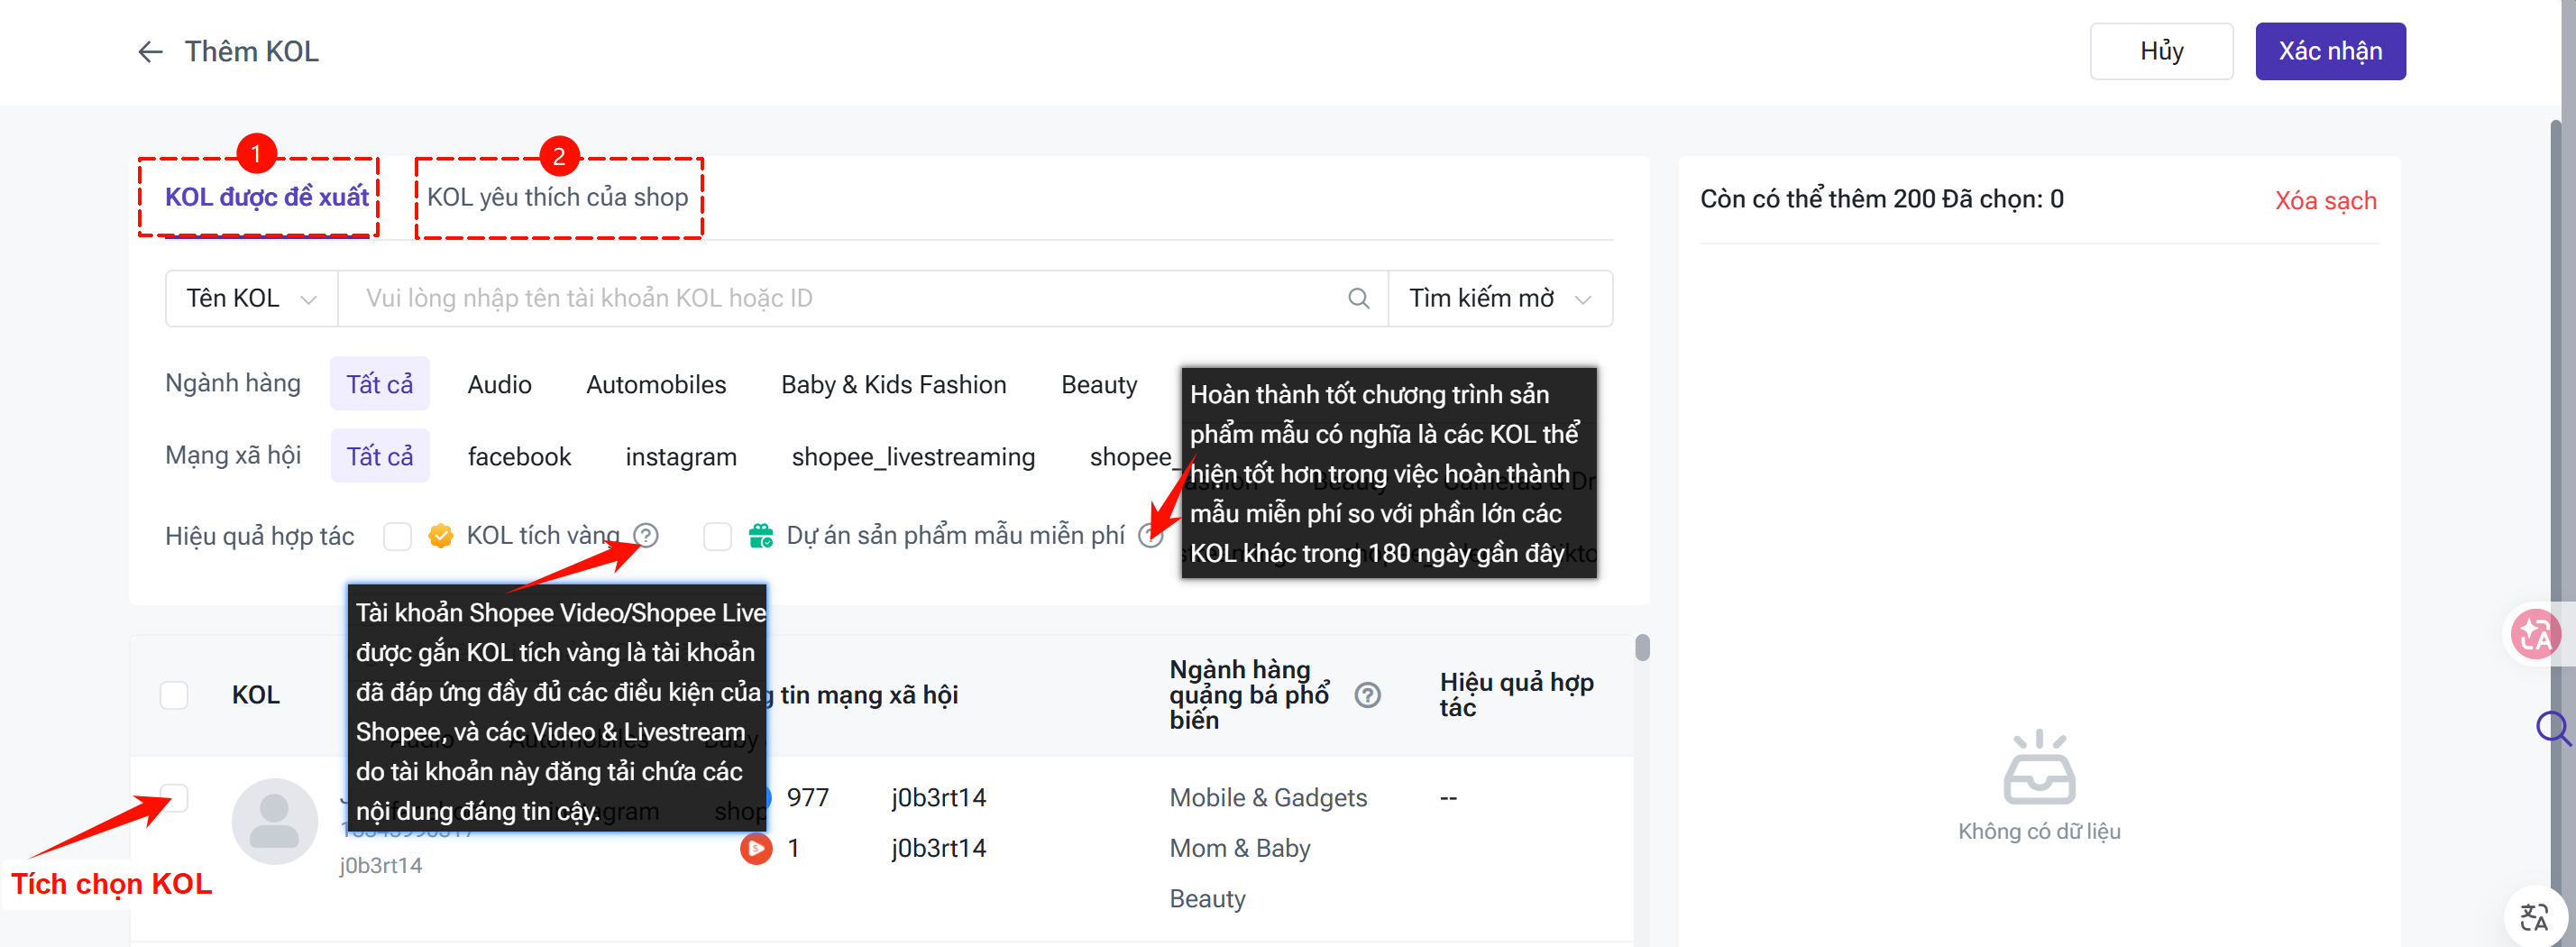Screen dimensions: 2576x947
Task: Open help icon next to KOL tích vàng
Action: [646, 536]
